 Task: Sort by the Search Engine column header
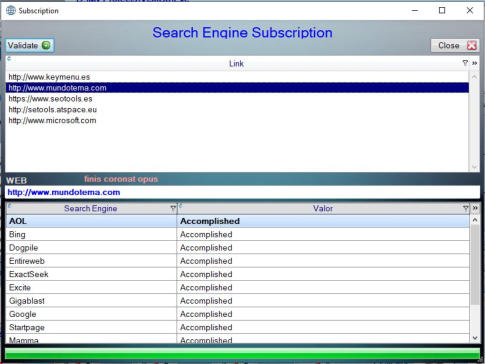(90, 208)
